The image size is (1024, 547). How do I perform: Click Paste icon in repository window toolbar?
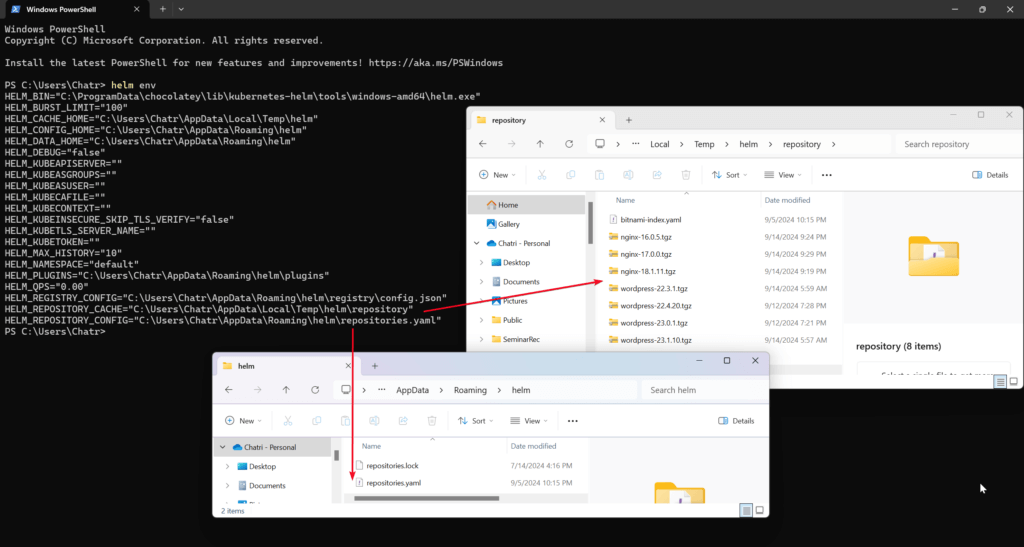(599, 175)
